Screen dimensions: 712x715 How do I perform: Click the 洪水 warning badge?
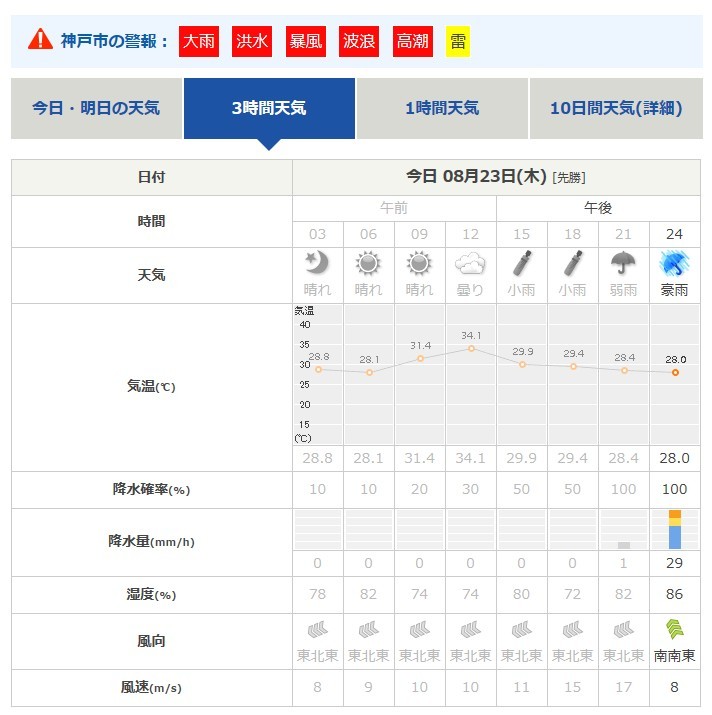point(252,42)
